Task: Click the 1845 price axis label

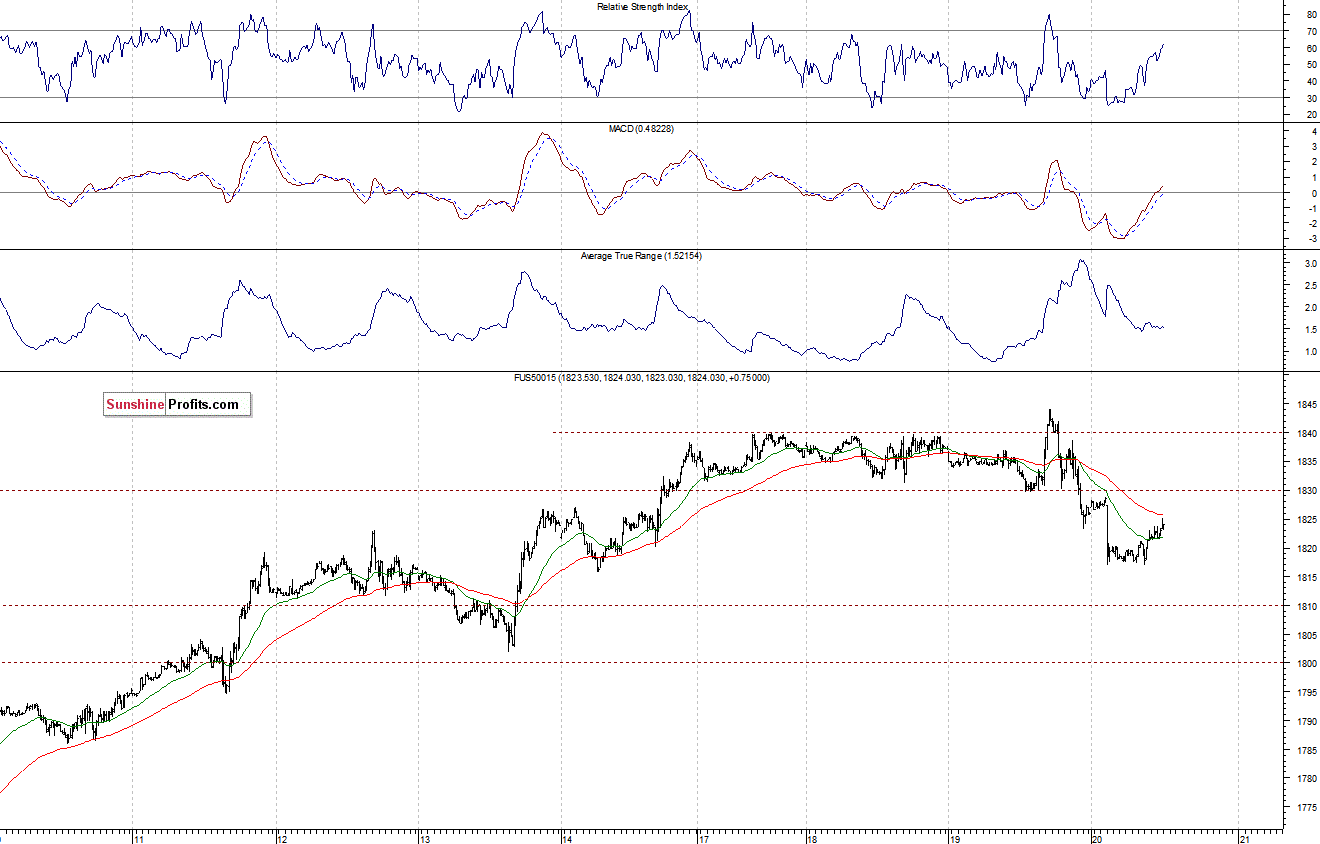Action: click(x=1306, y=405)
